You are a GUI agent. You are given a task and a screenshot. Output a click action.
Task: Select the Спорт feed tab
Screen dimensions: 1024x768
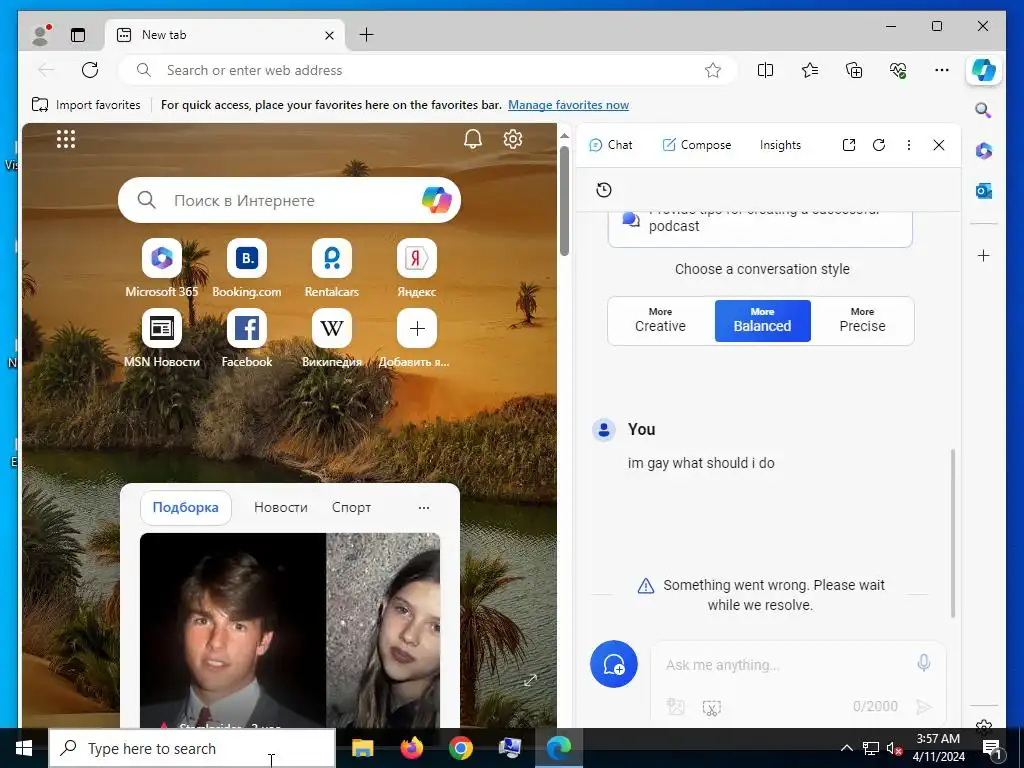351,507
